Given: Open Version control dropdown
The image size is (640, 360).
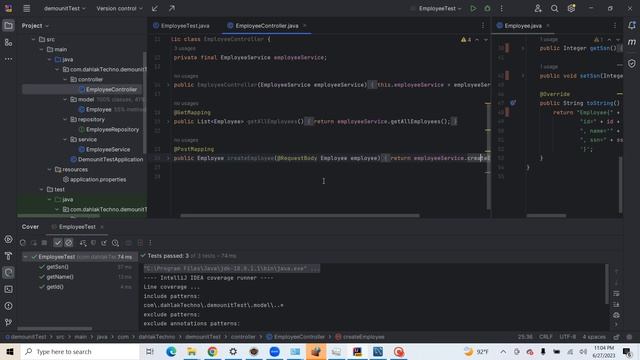Looking at the screenshot, I should (x=119, y=8).
